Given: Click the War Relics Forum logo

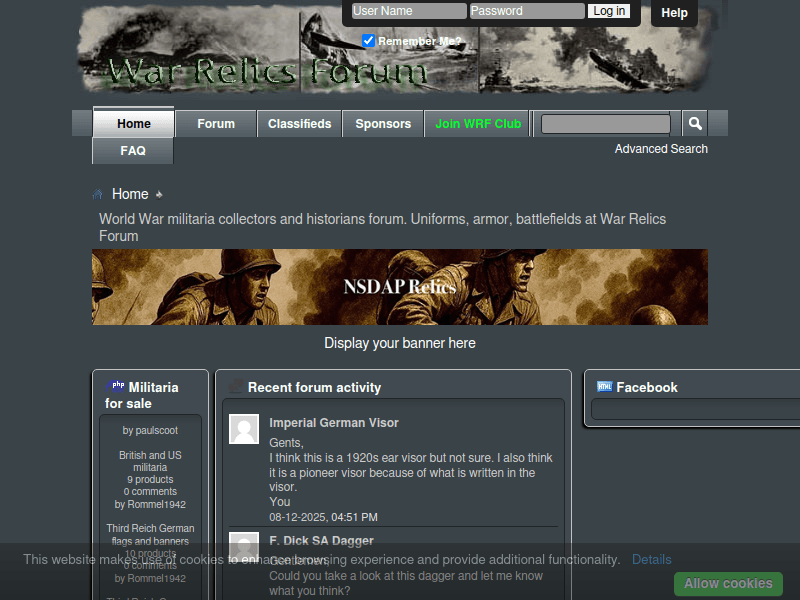Looking at the screenshot, I should pos(268,70).
